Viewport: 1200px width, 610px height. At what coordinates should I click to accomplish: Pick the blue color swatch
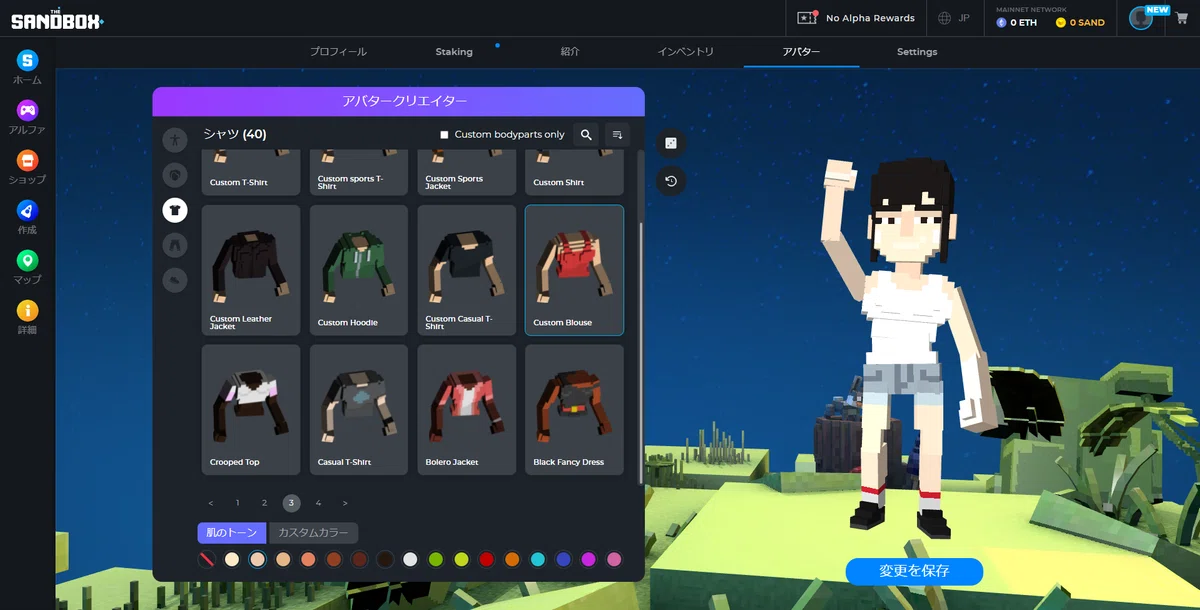(x=563, y=560)
